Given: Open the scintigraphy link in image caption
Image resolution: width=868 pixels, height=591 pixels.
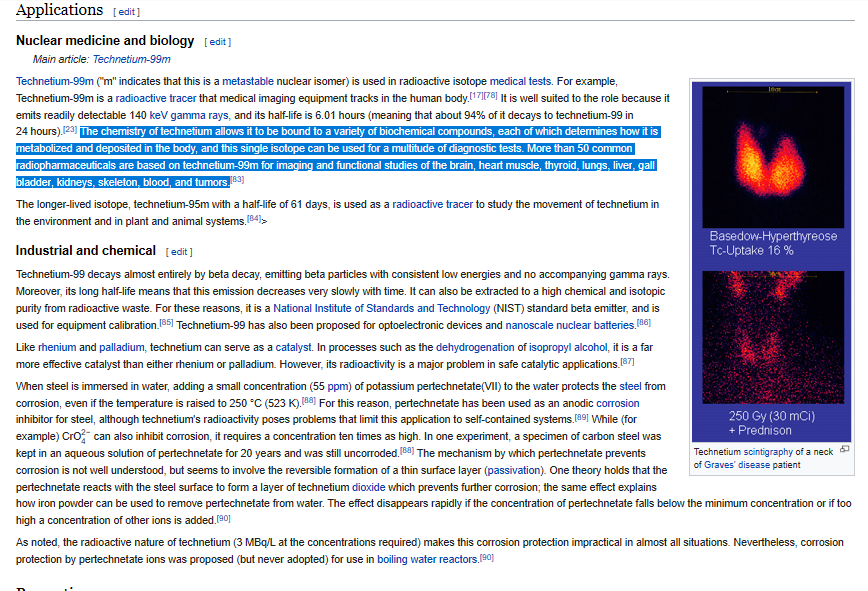Looking at the screenshot, I should [768, 452].
